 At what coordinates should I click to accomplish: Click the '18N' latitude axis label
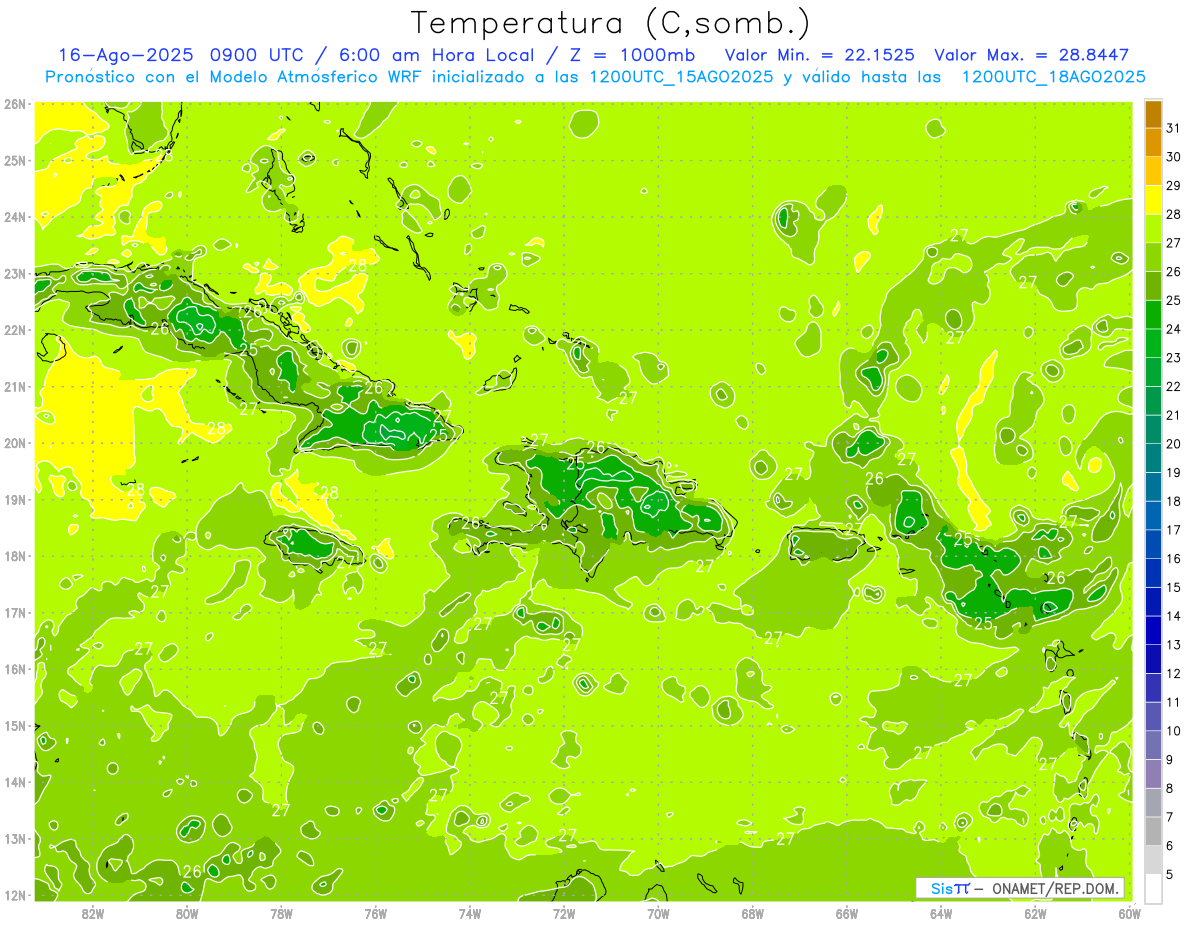(15, 556)
